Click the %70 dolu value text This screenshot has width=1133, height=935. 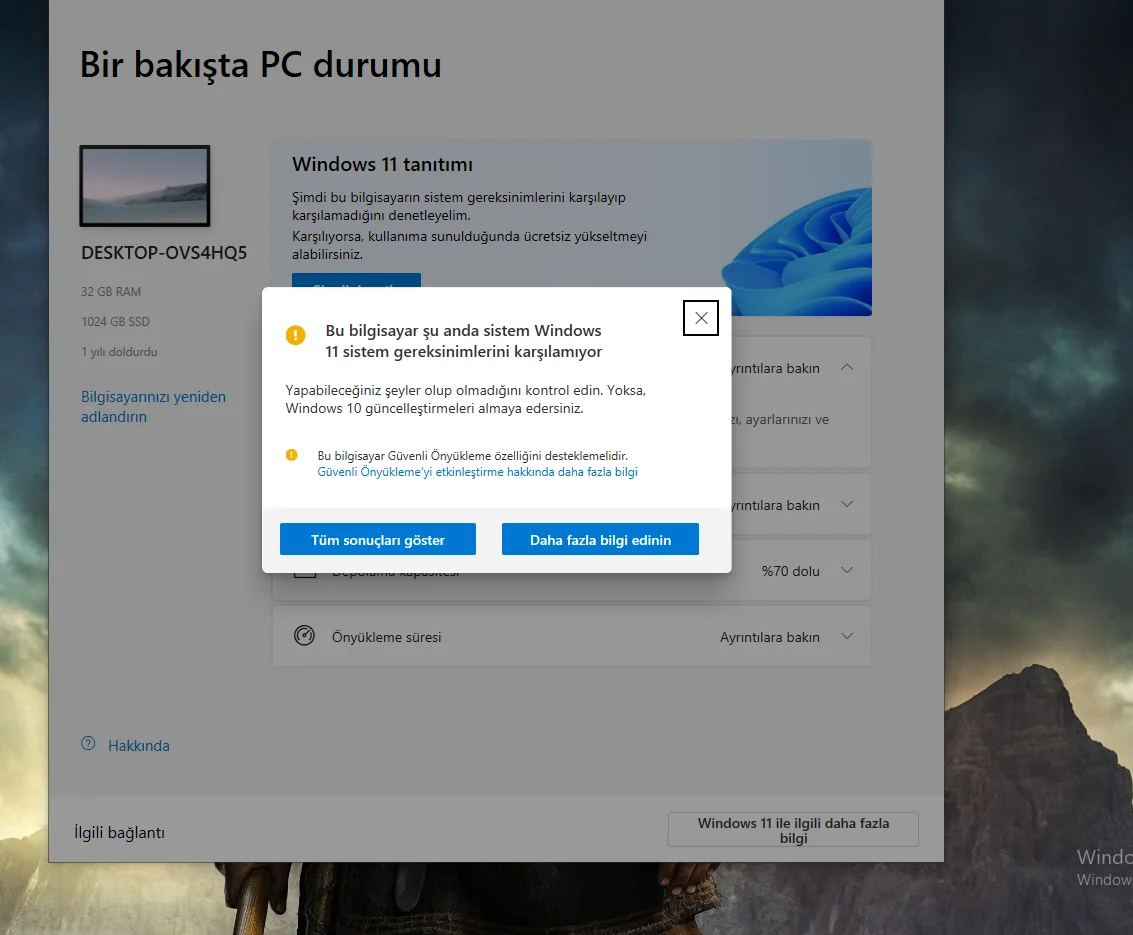790,572
